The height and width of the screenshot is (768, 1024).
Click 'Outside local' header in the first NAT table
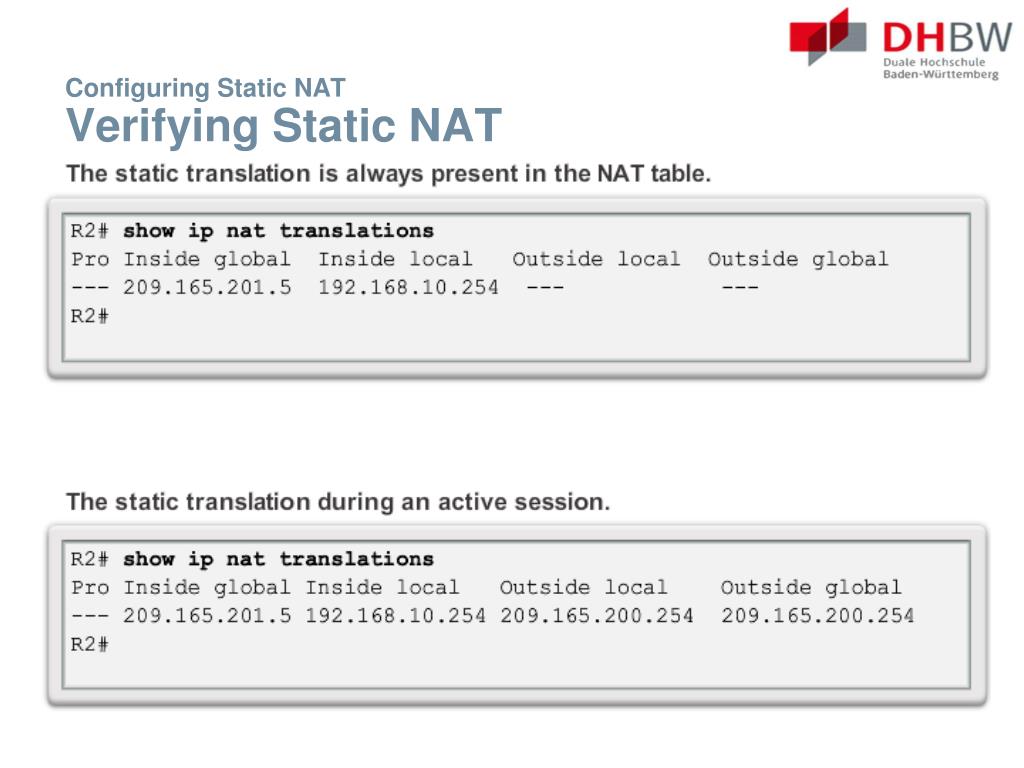coord(596,259)
